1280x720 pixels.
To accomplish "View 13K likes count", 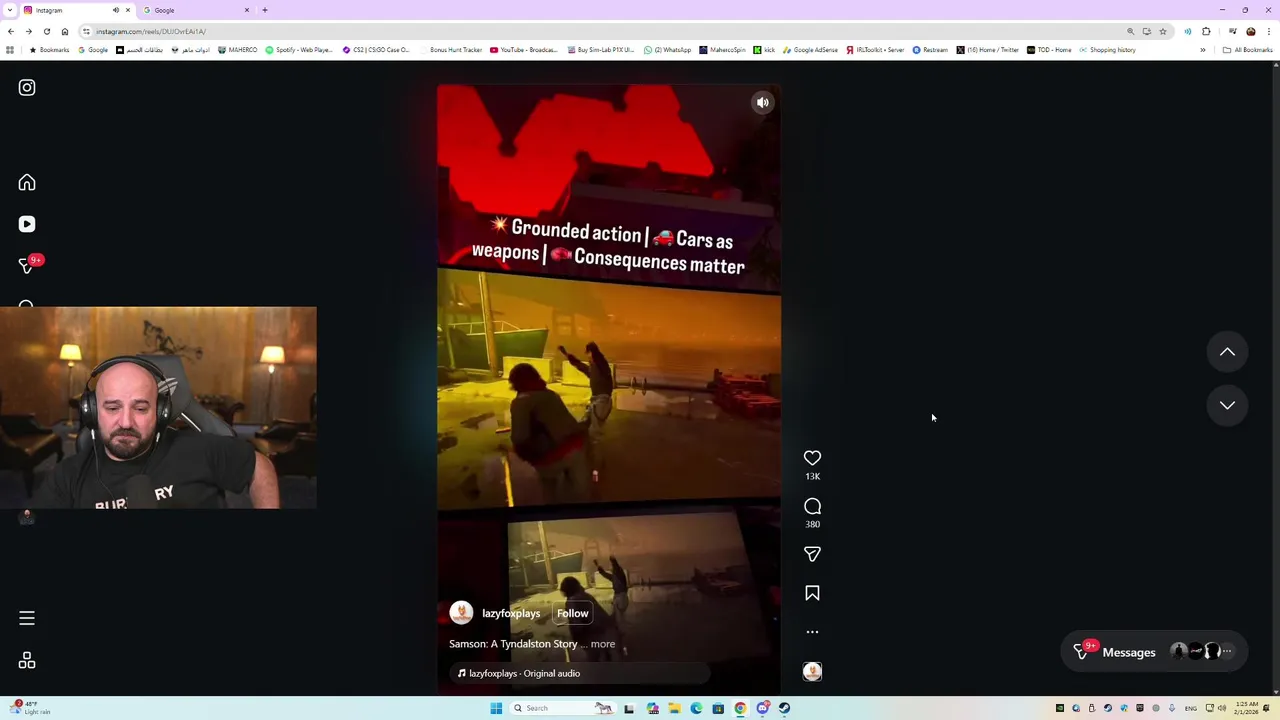I will [812, 477].
